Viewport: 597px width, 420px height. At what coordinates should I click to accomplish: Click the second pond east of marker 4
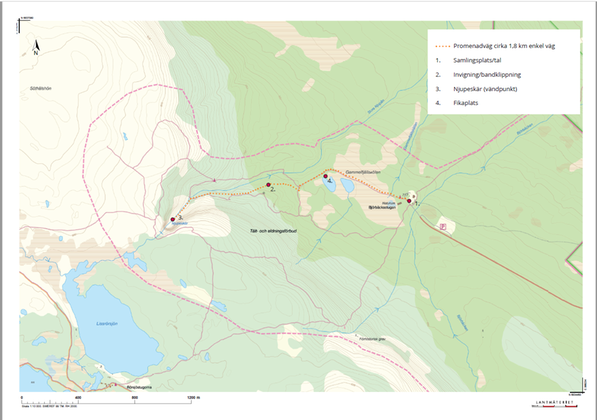tap(347, 185)
